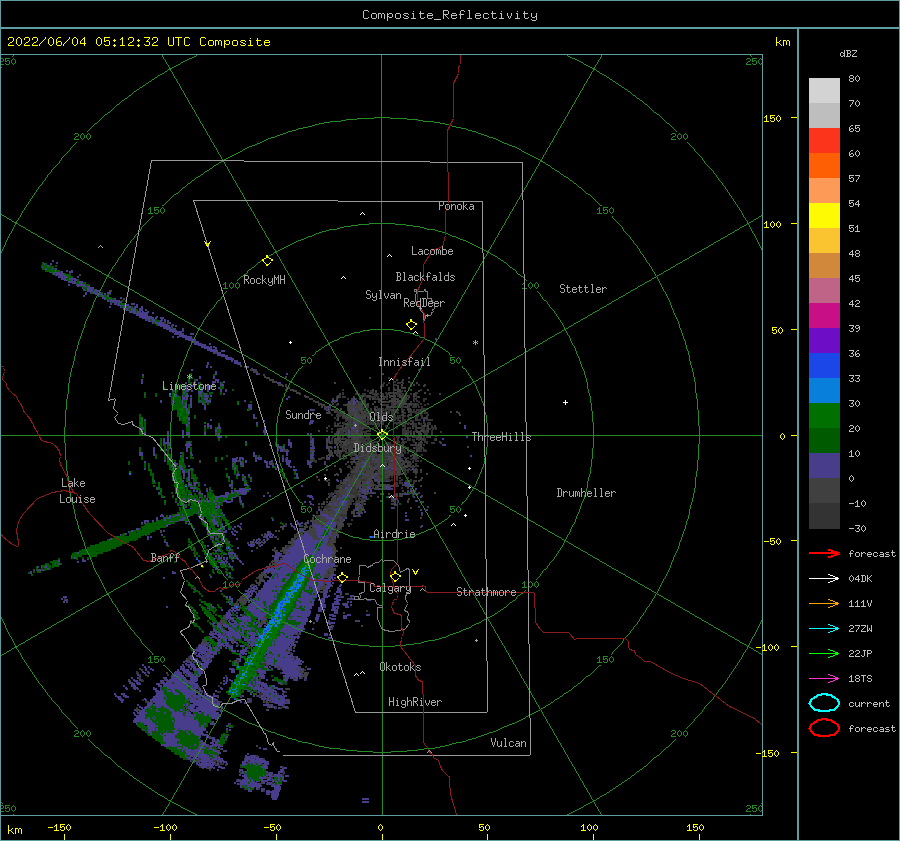
Task: Click the Olds label
Action: click(x=381, y=417)
